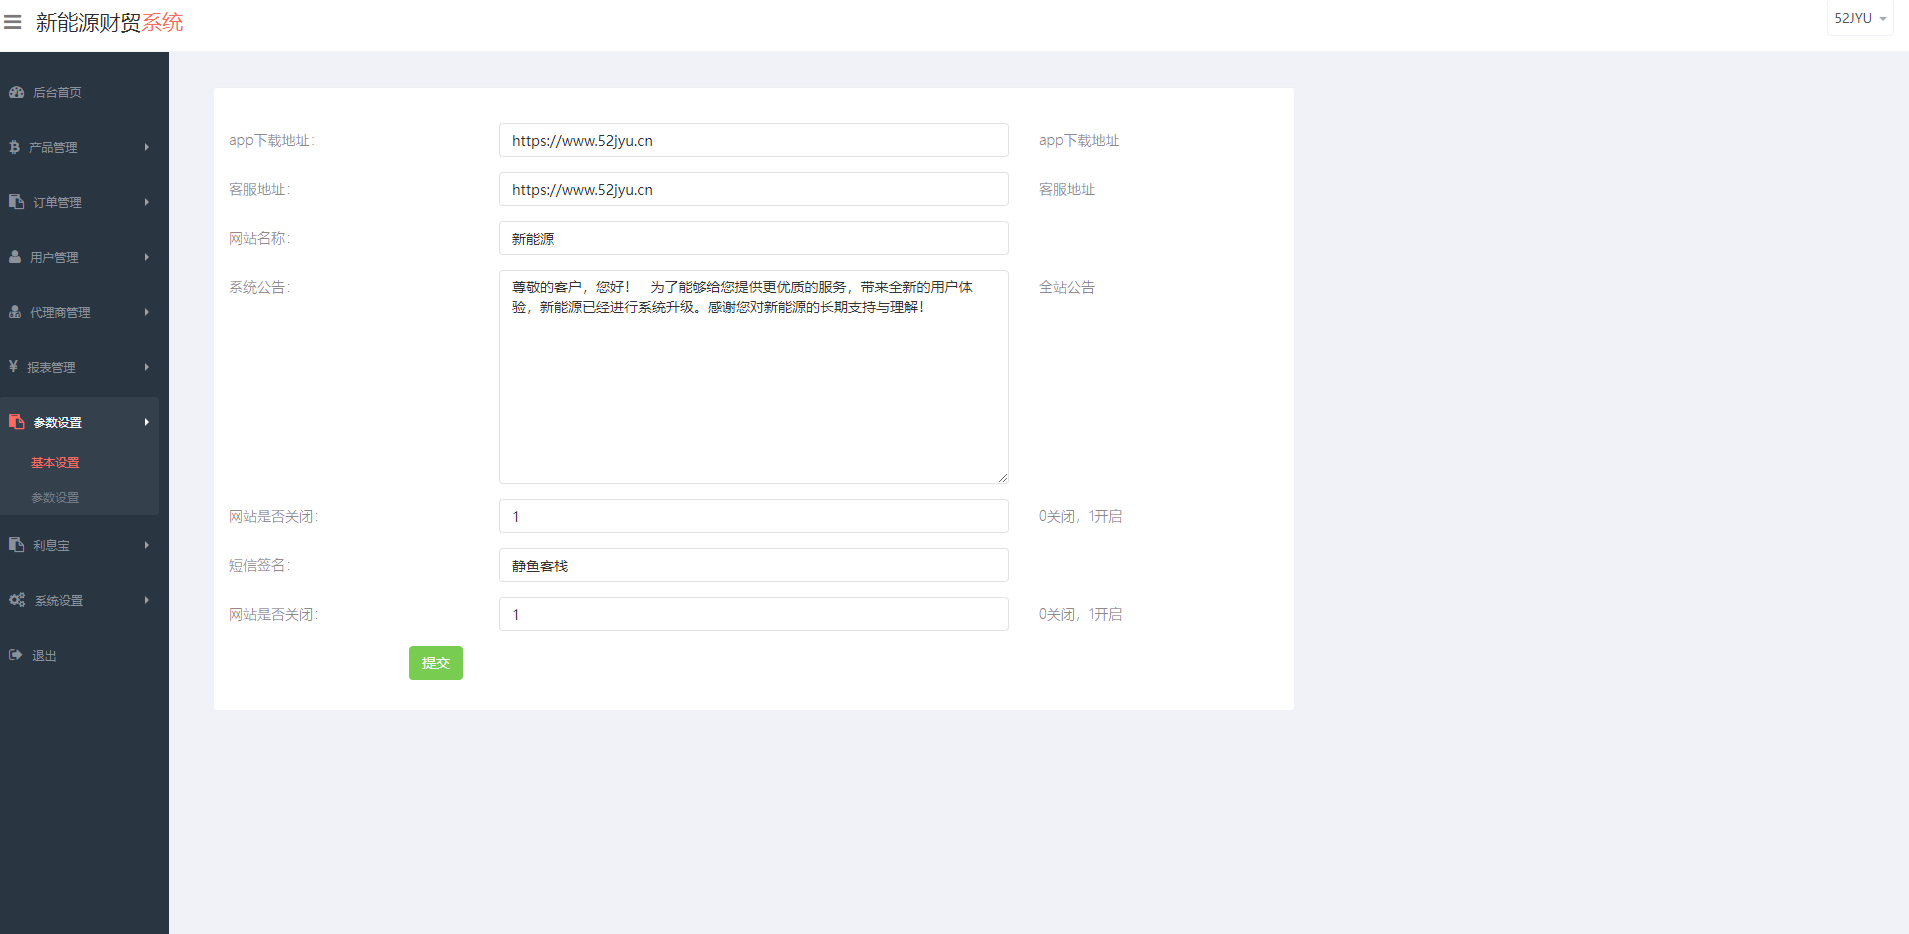Click the hamburger menu icon in header
The image size is (1909, 934).
pyautogui.click(x=13, y=22)
